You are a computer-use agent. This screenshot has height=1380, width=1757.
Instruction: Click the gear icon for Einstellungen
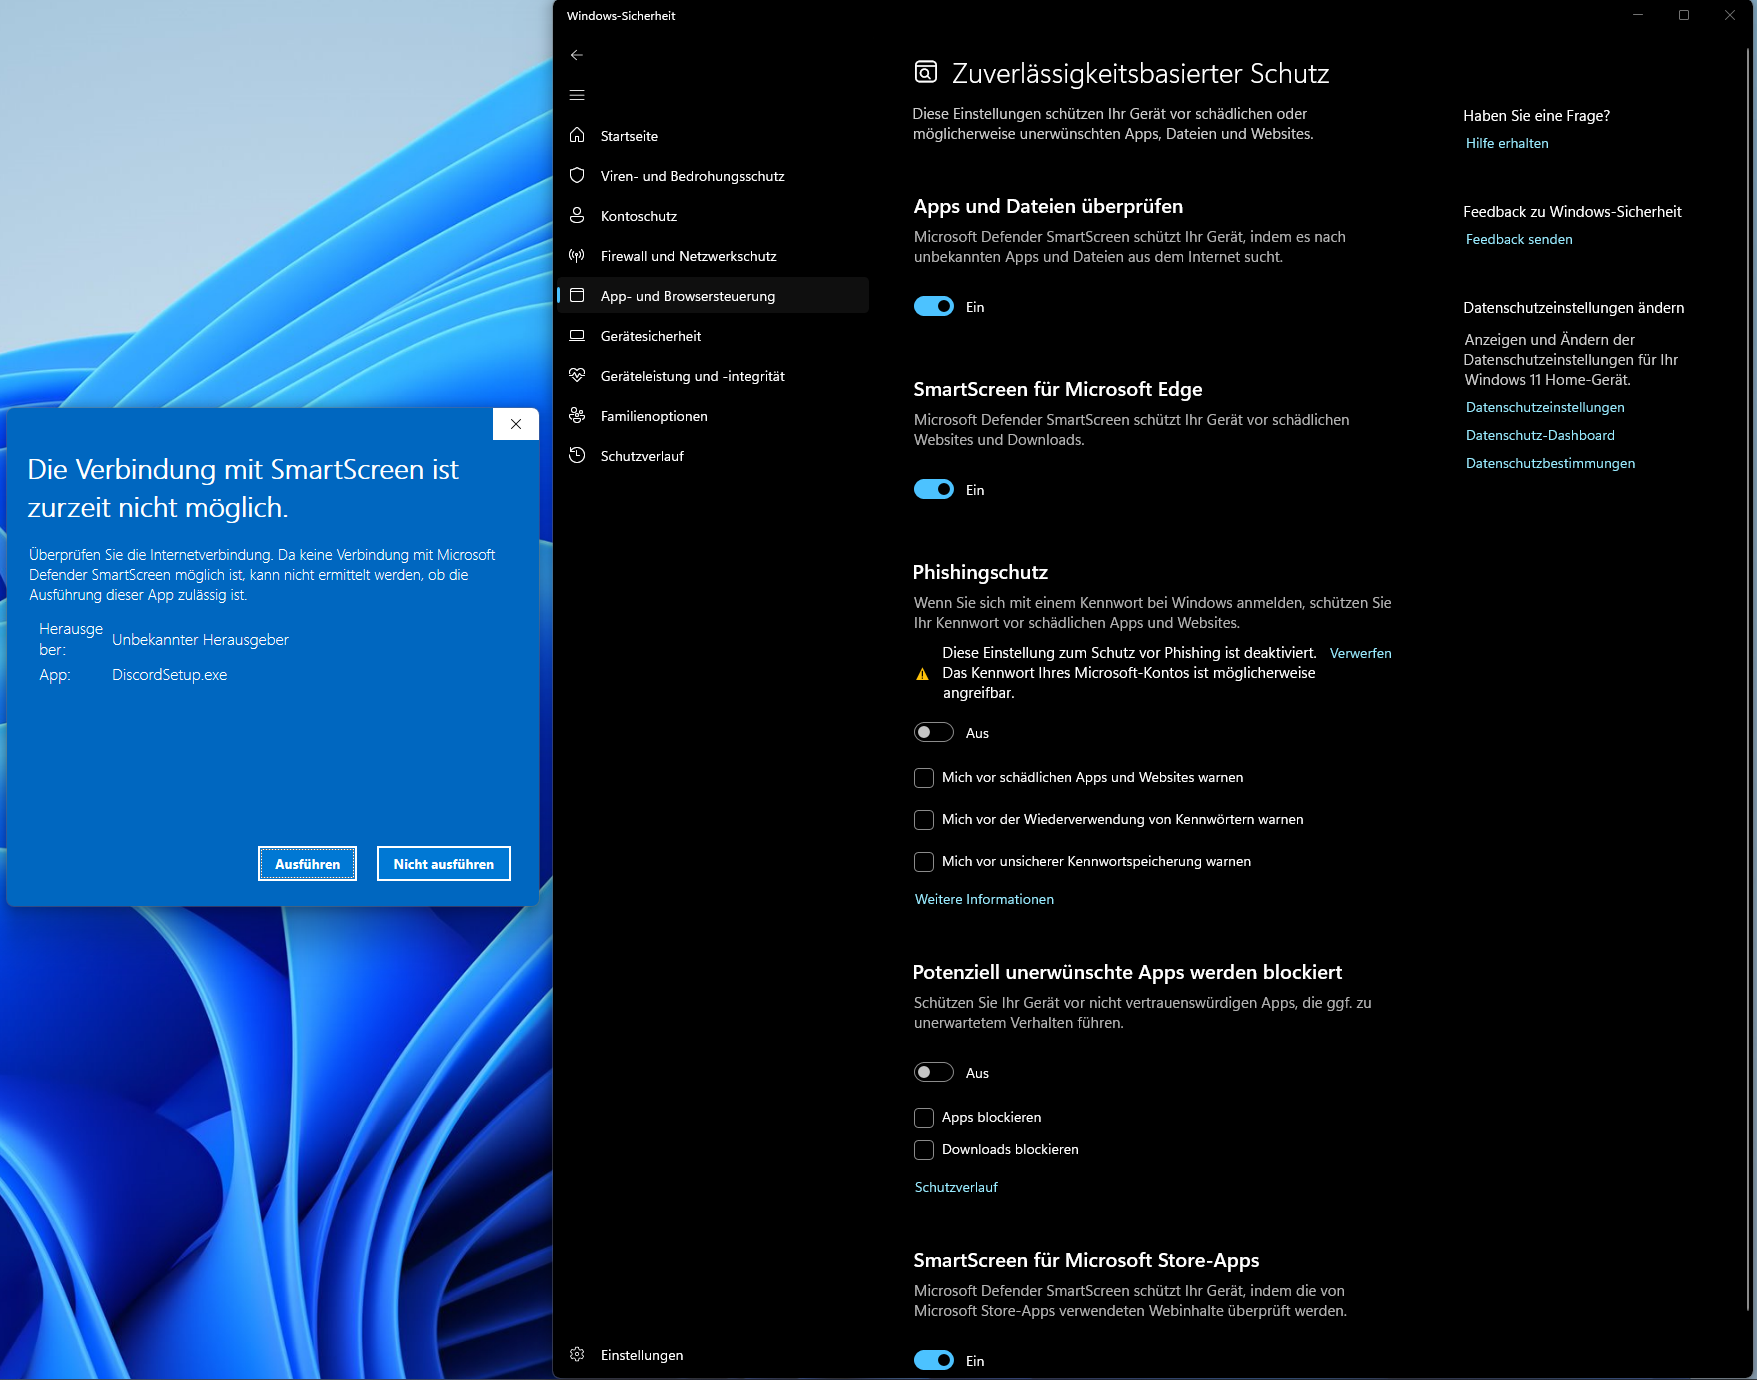(577, 1354)
